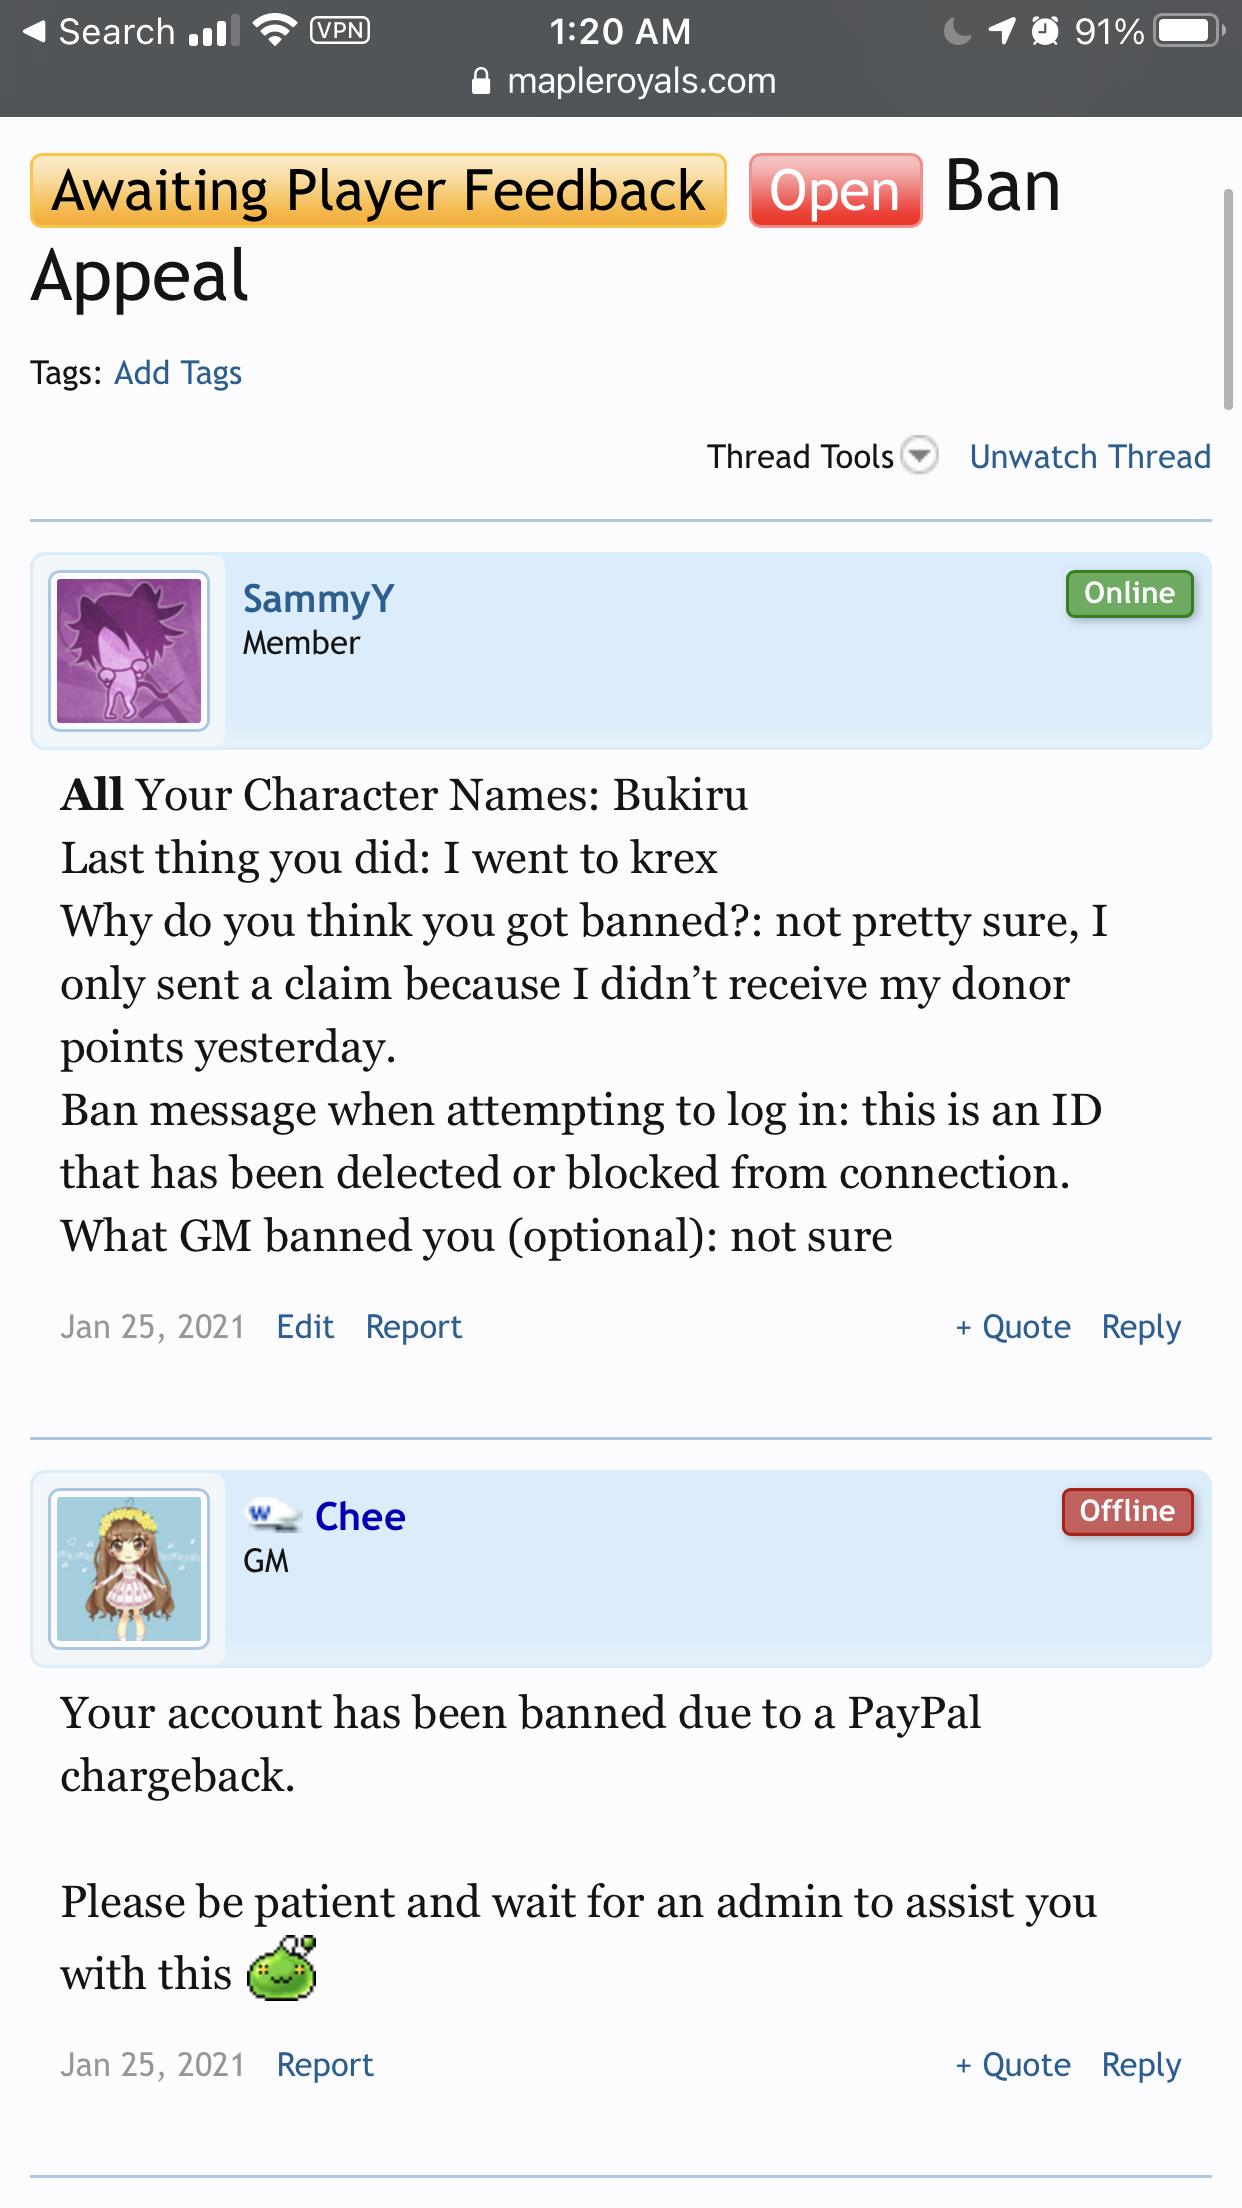Viewport: 1242px width, 2208px height.
Task: Tap the VPN status icon
Action: (340, 30)
